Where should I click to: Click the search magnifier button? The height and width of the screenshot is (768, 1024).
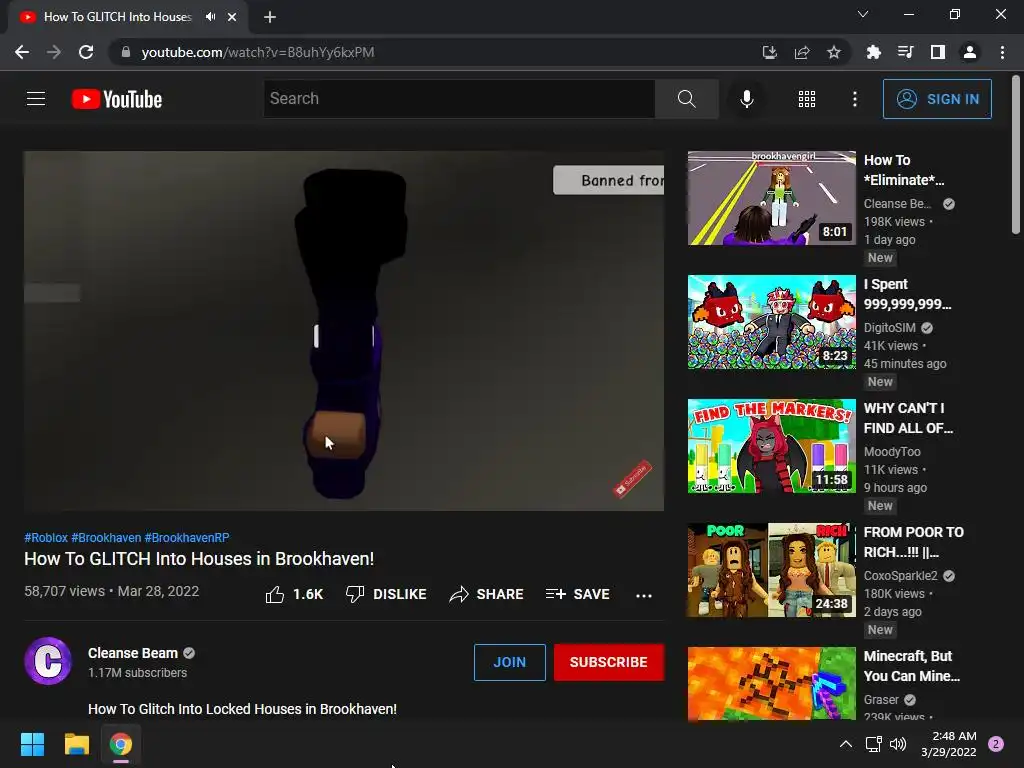click(686, 99)
